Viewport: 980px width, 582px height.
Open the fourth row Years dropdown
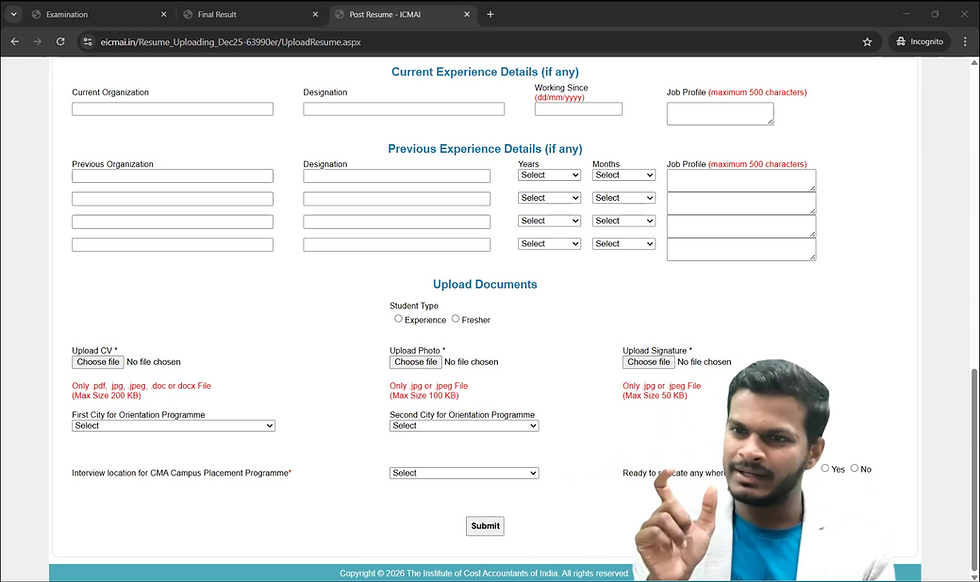click(x=549, y=244)
